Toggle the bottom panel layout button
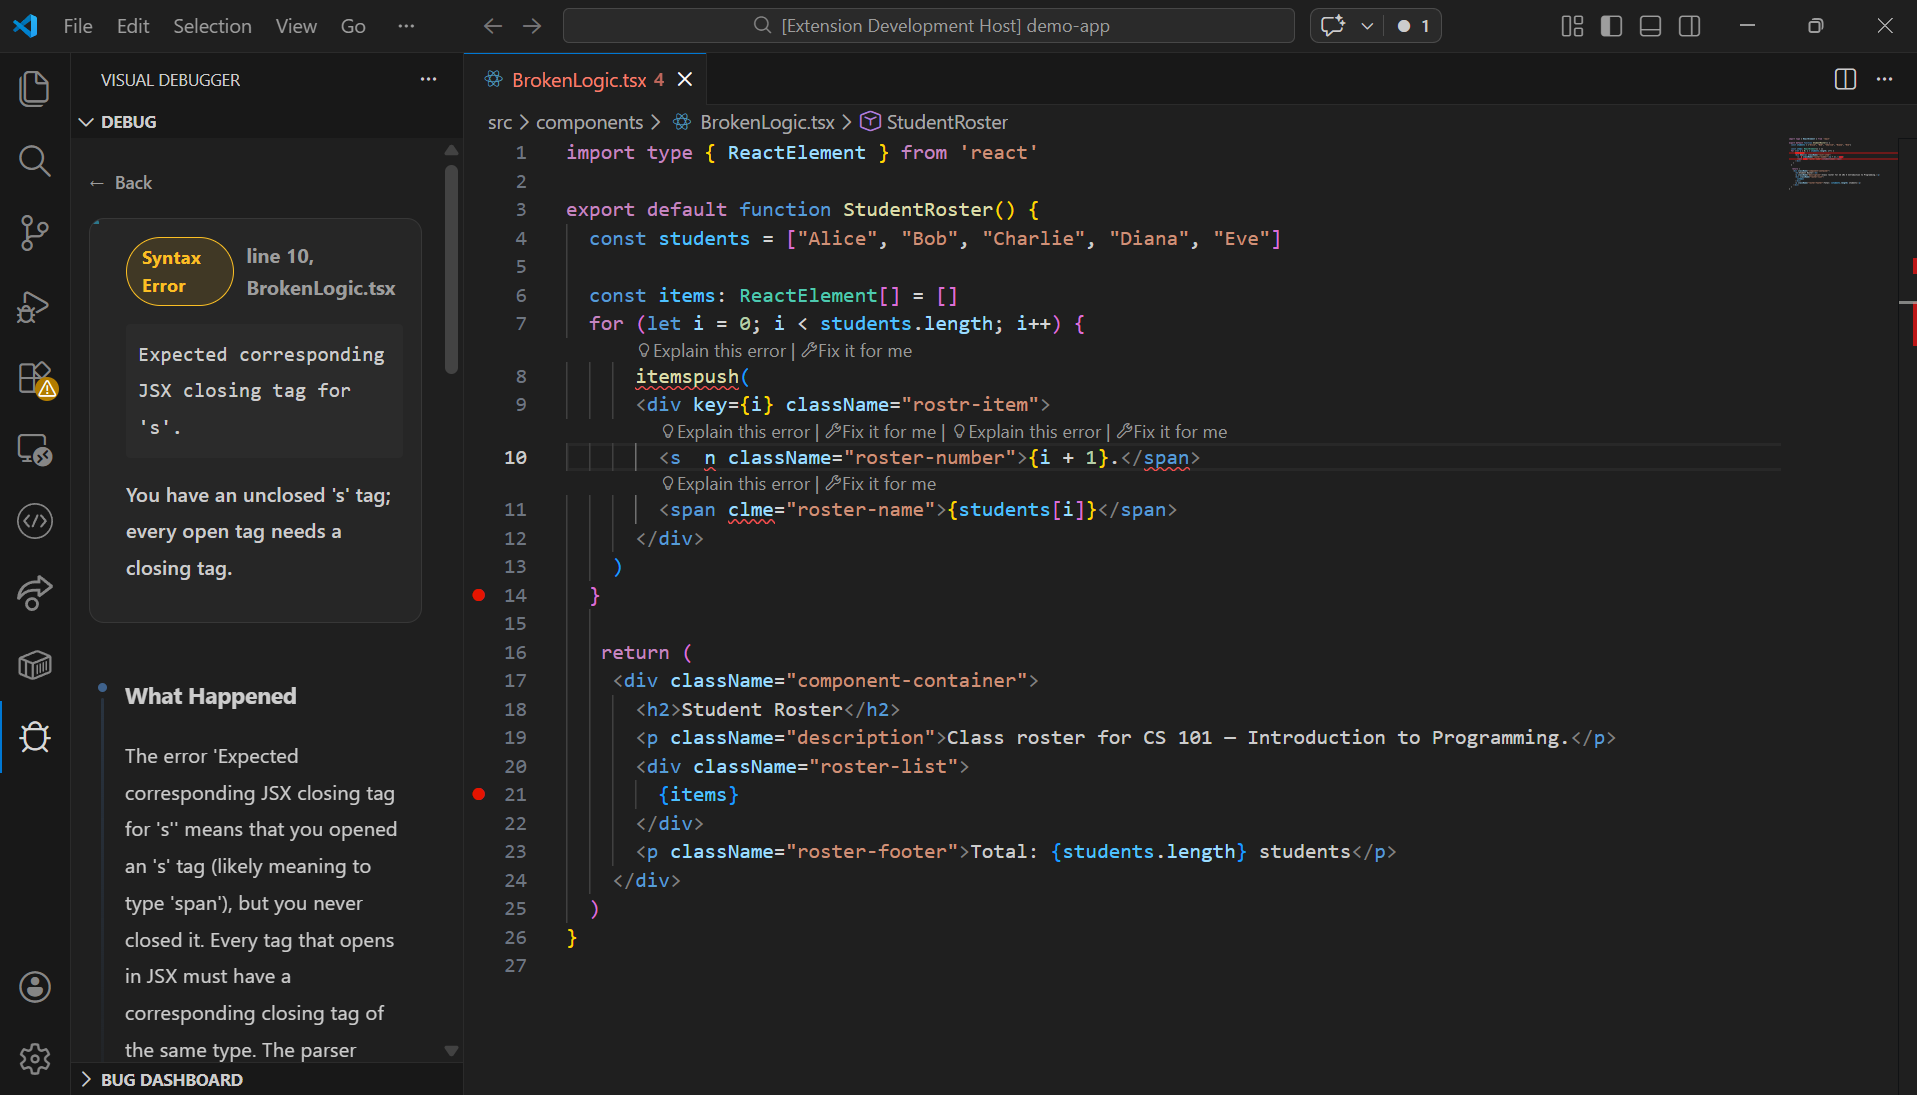Viewport: 1917px width, 1095px height. 1650,26
